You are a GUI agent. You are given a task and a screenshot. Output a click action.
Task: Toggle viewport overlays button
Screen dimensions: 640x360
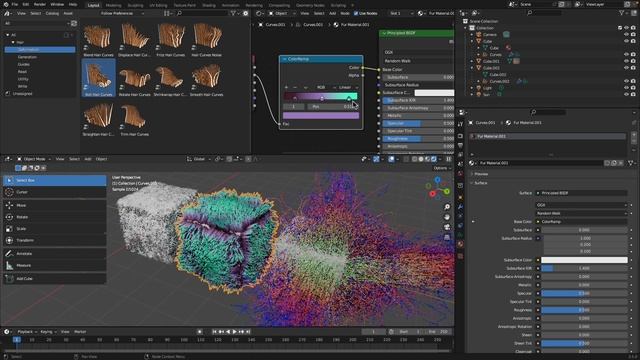point(391,159)
